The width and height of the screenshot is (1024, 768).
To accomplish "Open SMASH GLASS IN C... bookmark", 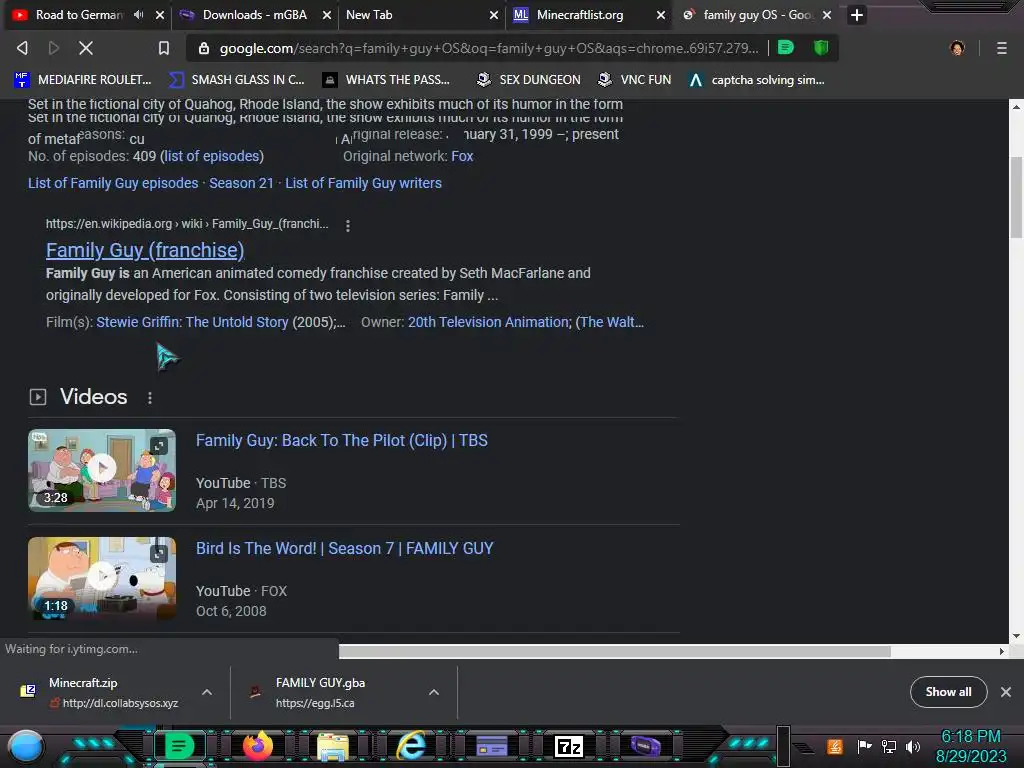I will pyautogui.click(x=236, y=80).
